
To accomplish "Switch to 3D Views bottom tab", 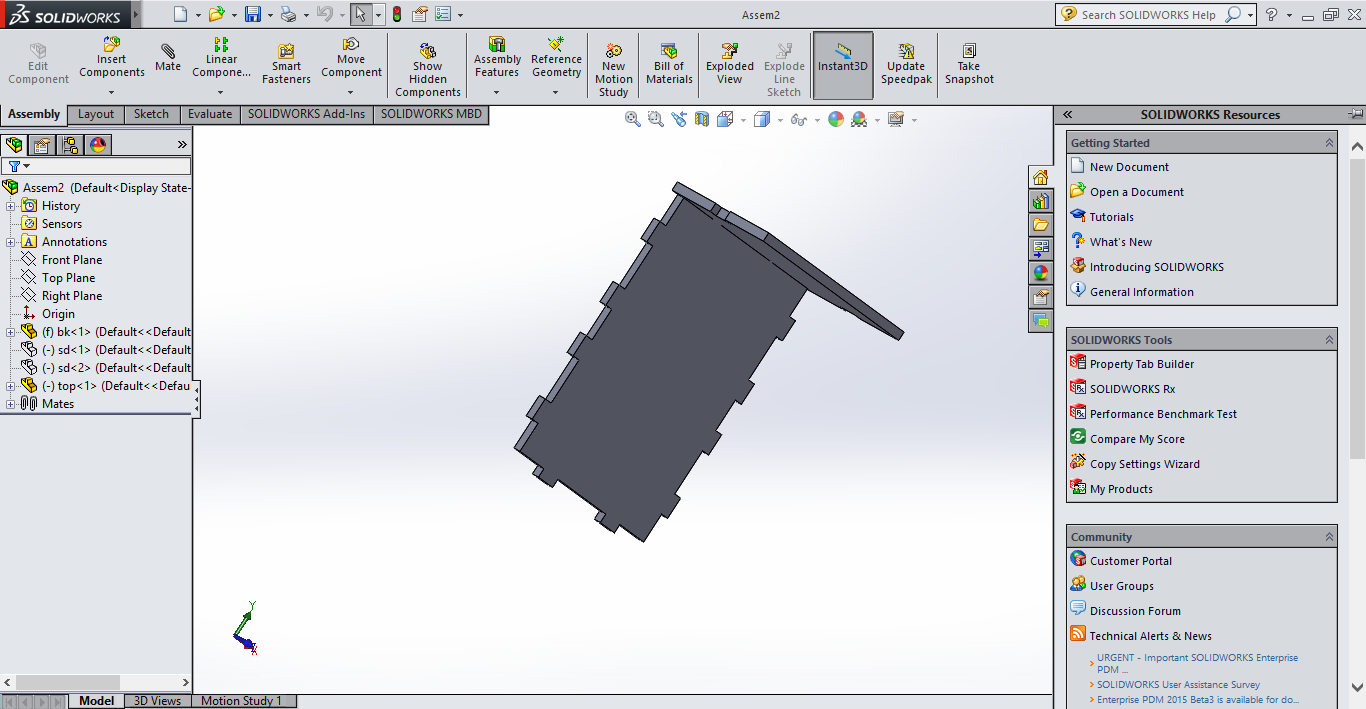I will (x=158, y=701).
